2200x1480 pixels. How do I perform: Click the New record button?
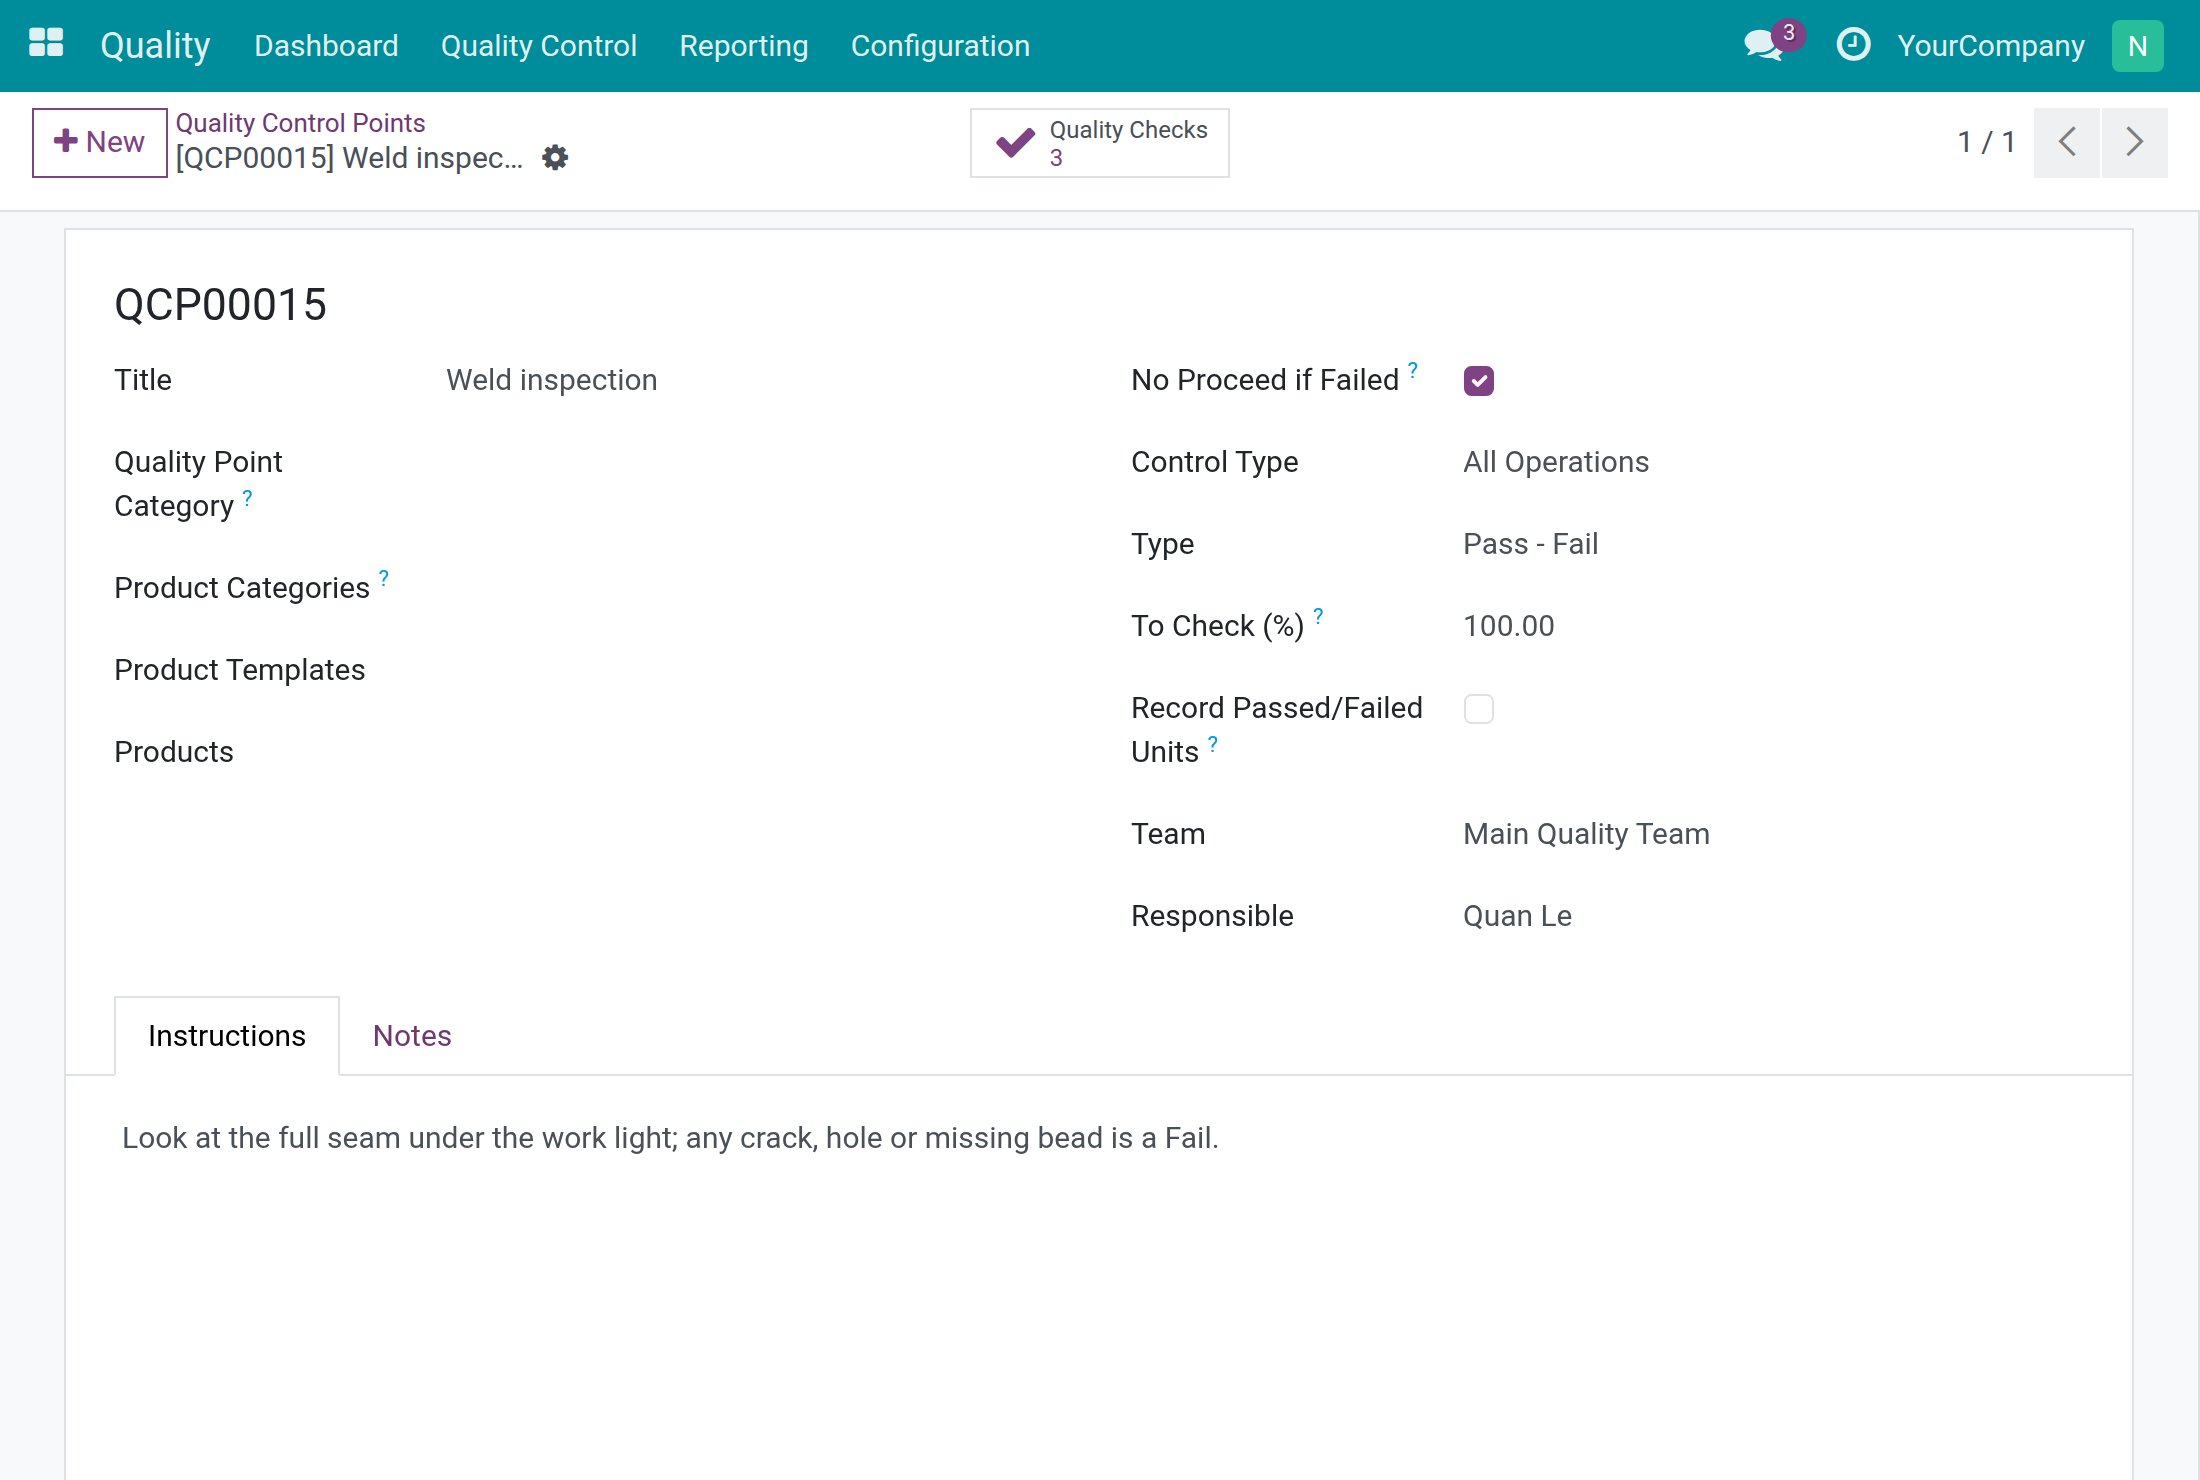point(99,142)
